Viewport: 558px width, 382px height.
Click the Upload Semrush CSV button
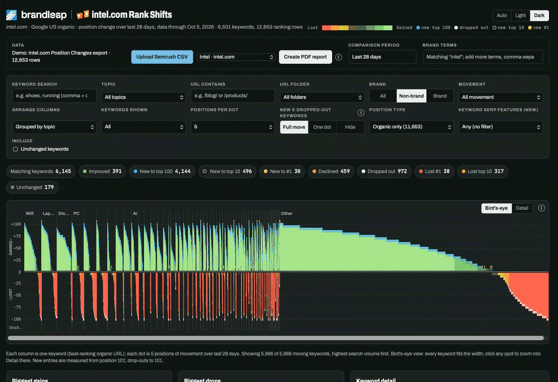pyautogui.click(x=162, y=57)
